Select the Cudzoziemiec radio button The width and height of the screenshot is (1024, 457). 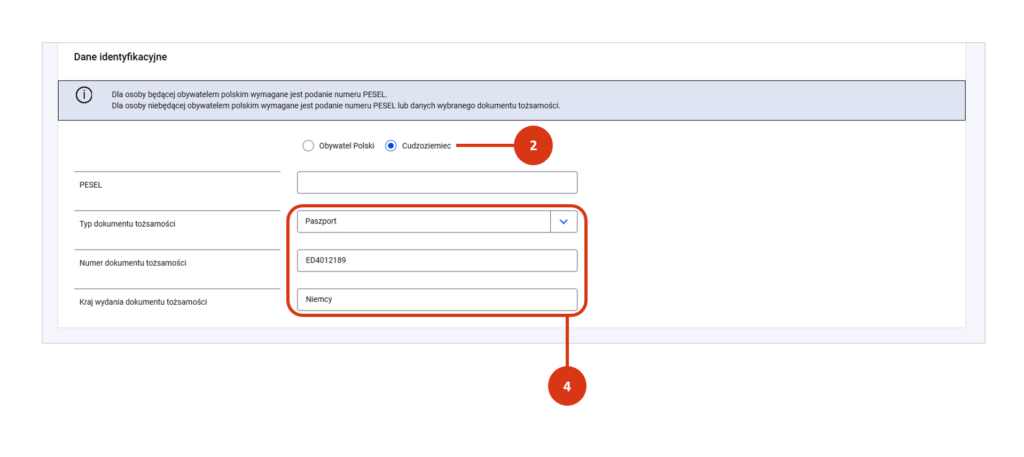point(391,146)
